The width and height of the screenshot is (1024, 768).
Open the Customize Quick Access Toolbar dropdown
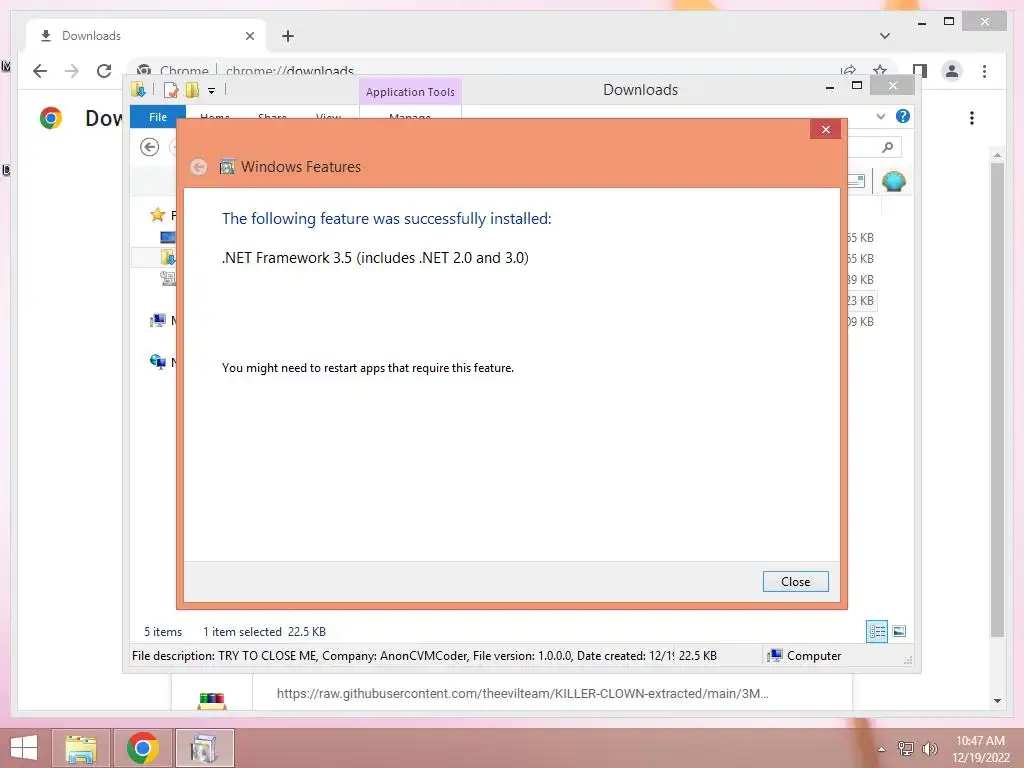[211, 91]
